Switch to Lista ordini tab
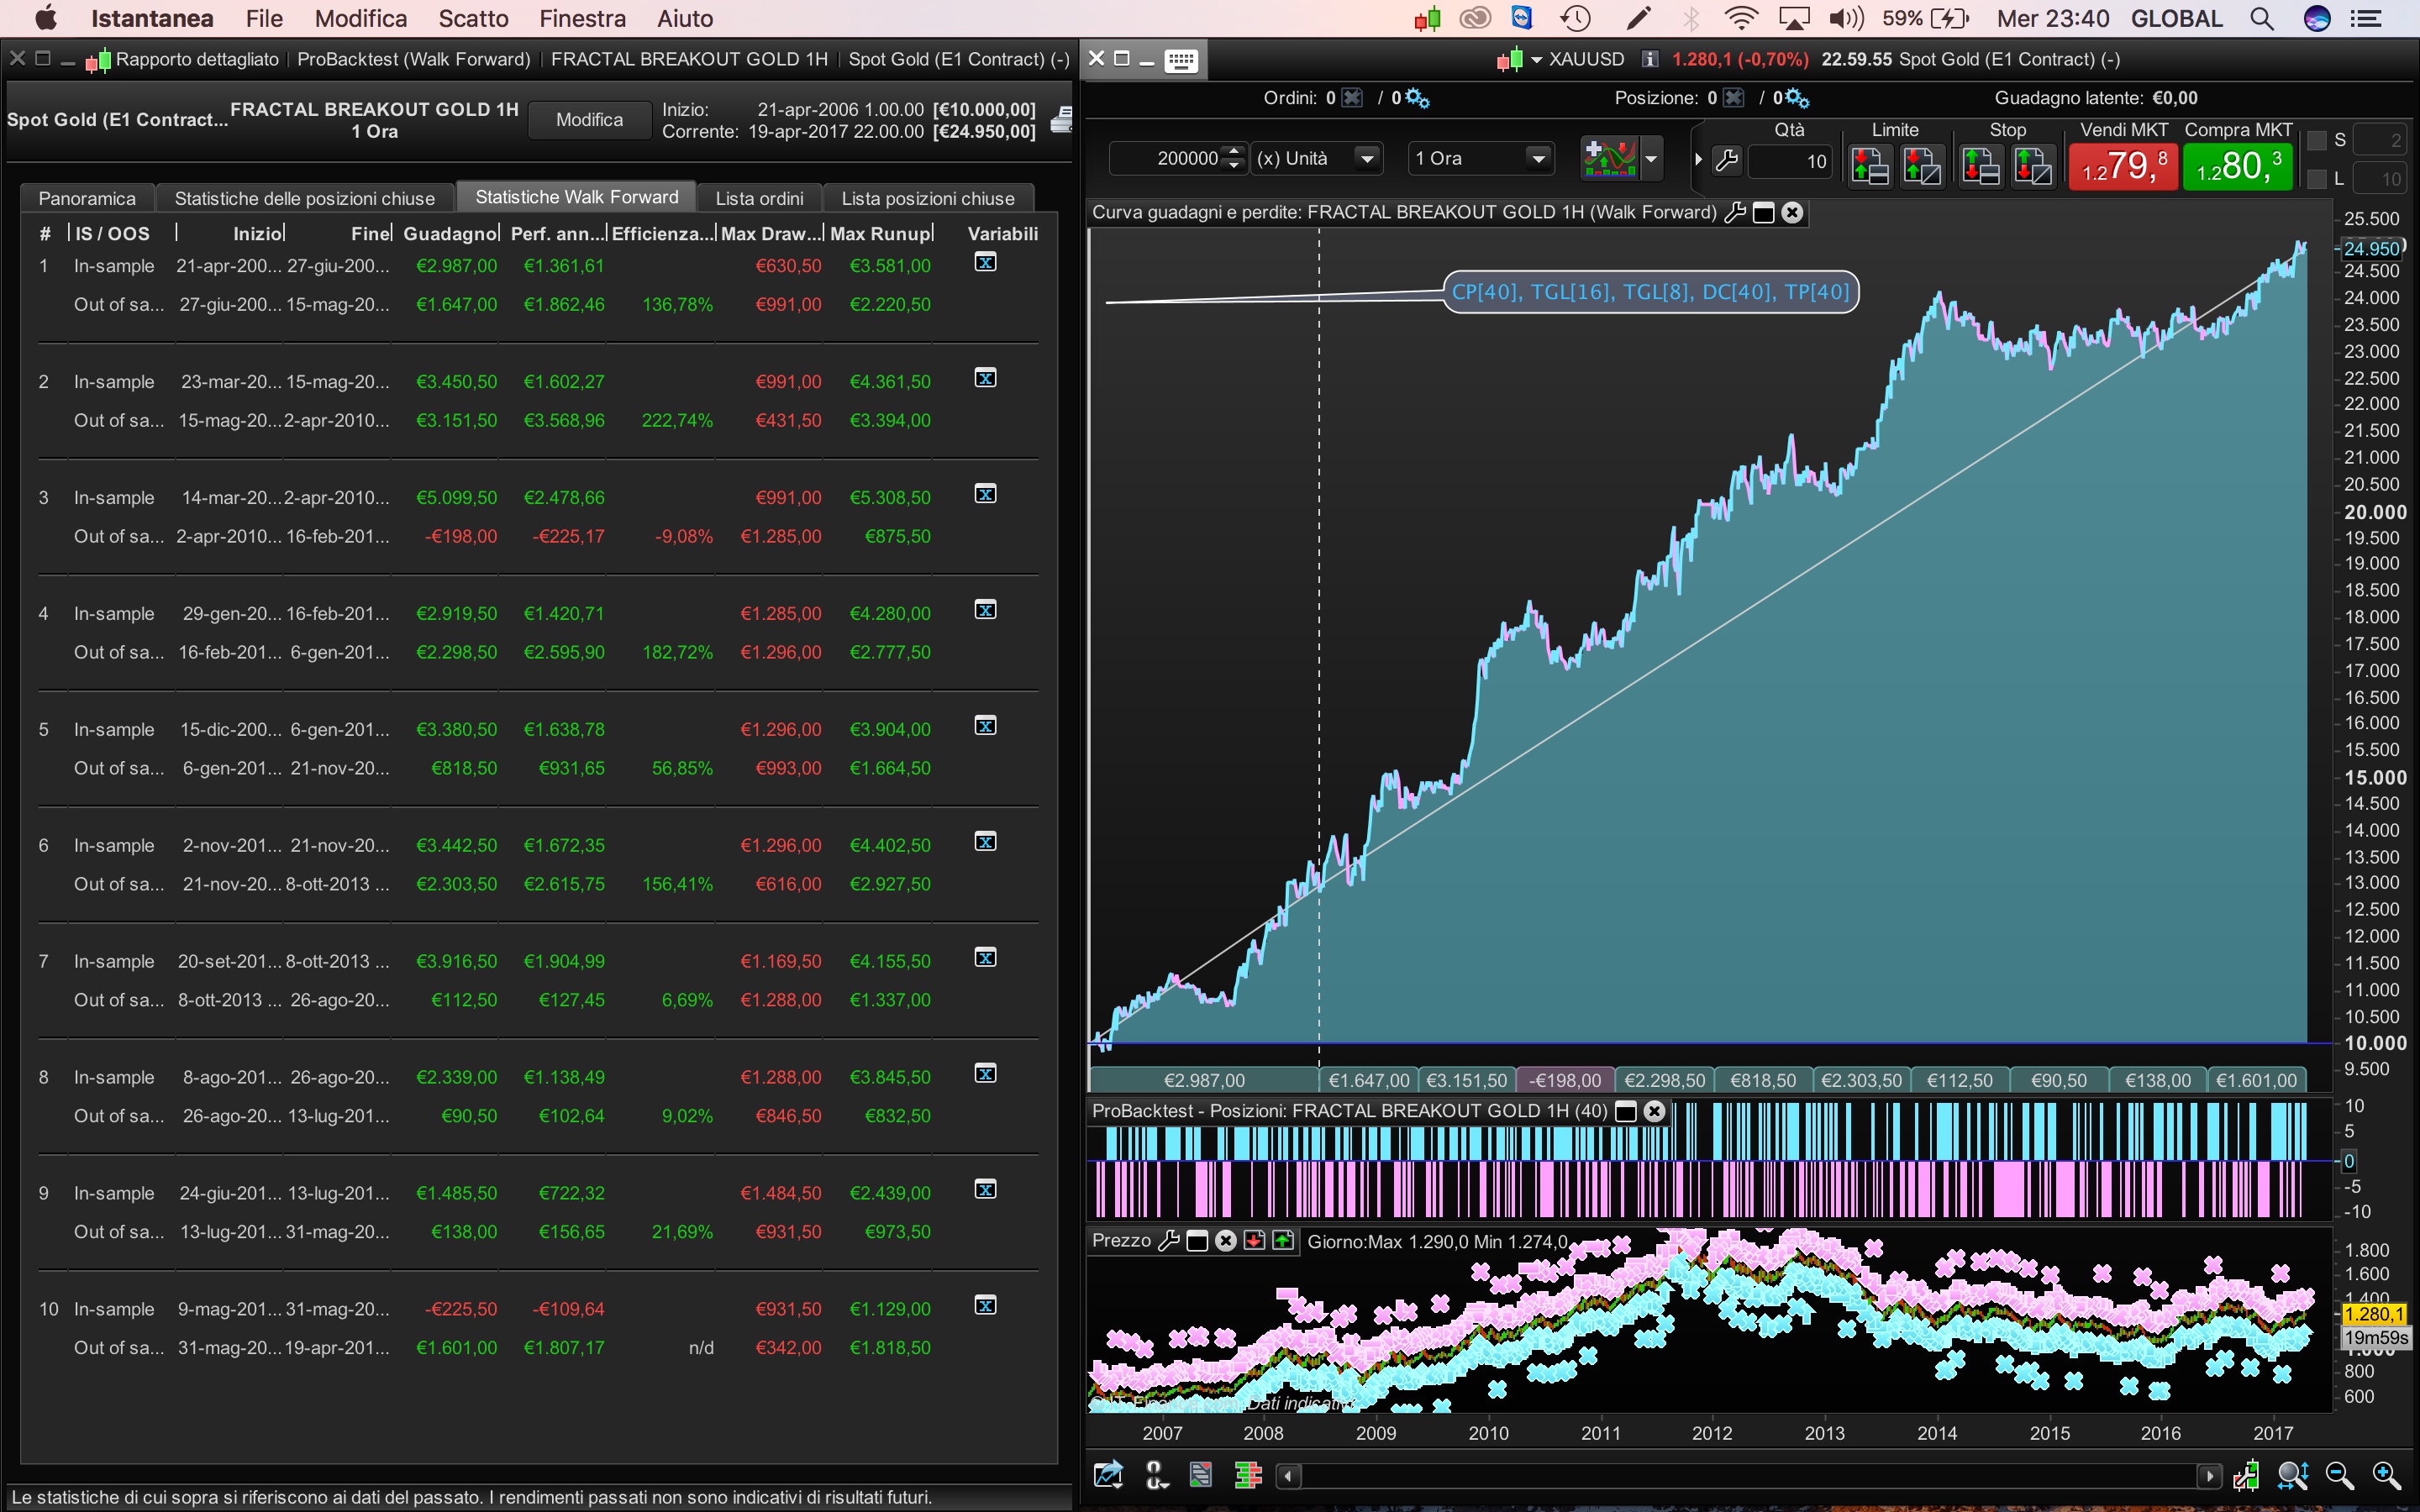Image resolution: width=2420 pixels, height=1512 pixels. tap(759, 198)
